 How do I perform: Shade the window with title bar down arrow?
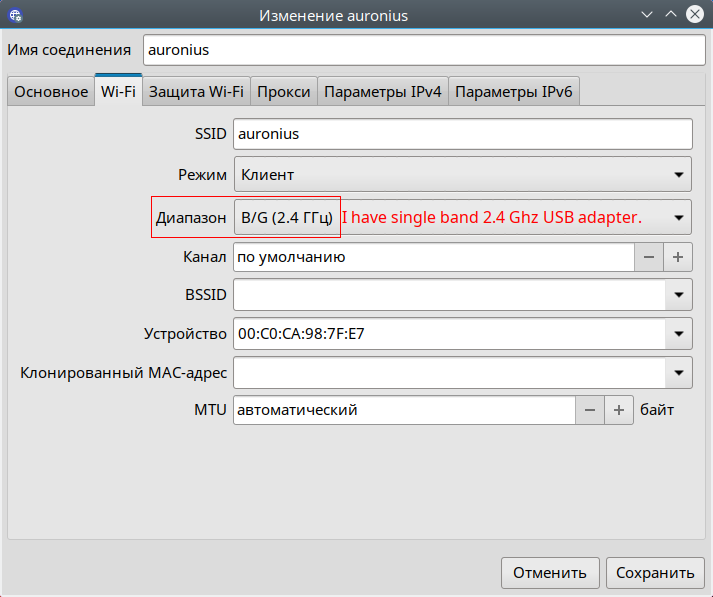(x=647, y=15)
